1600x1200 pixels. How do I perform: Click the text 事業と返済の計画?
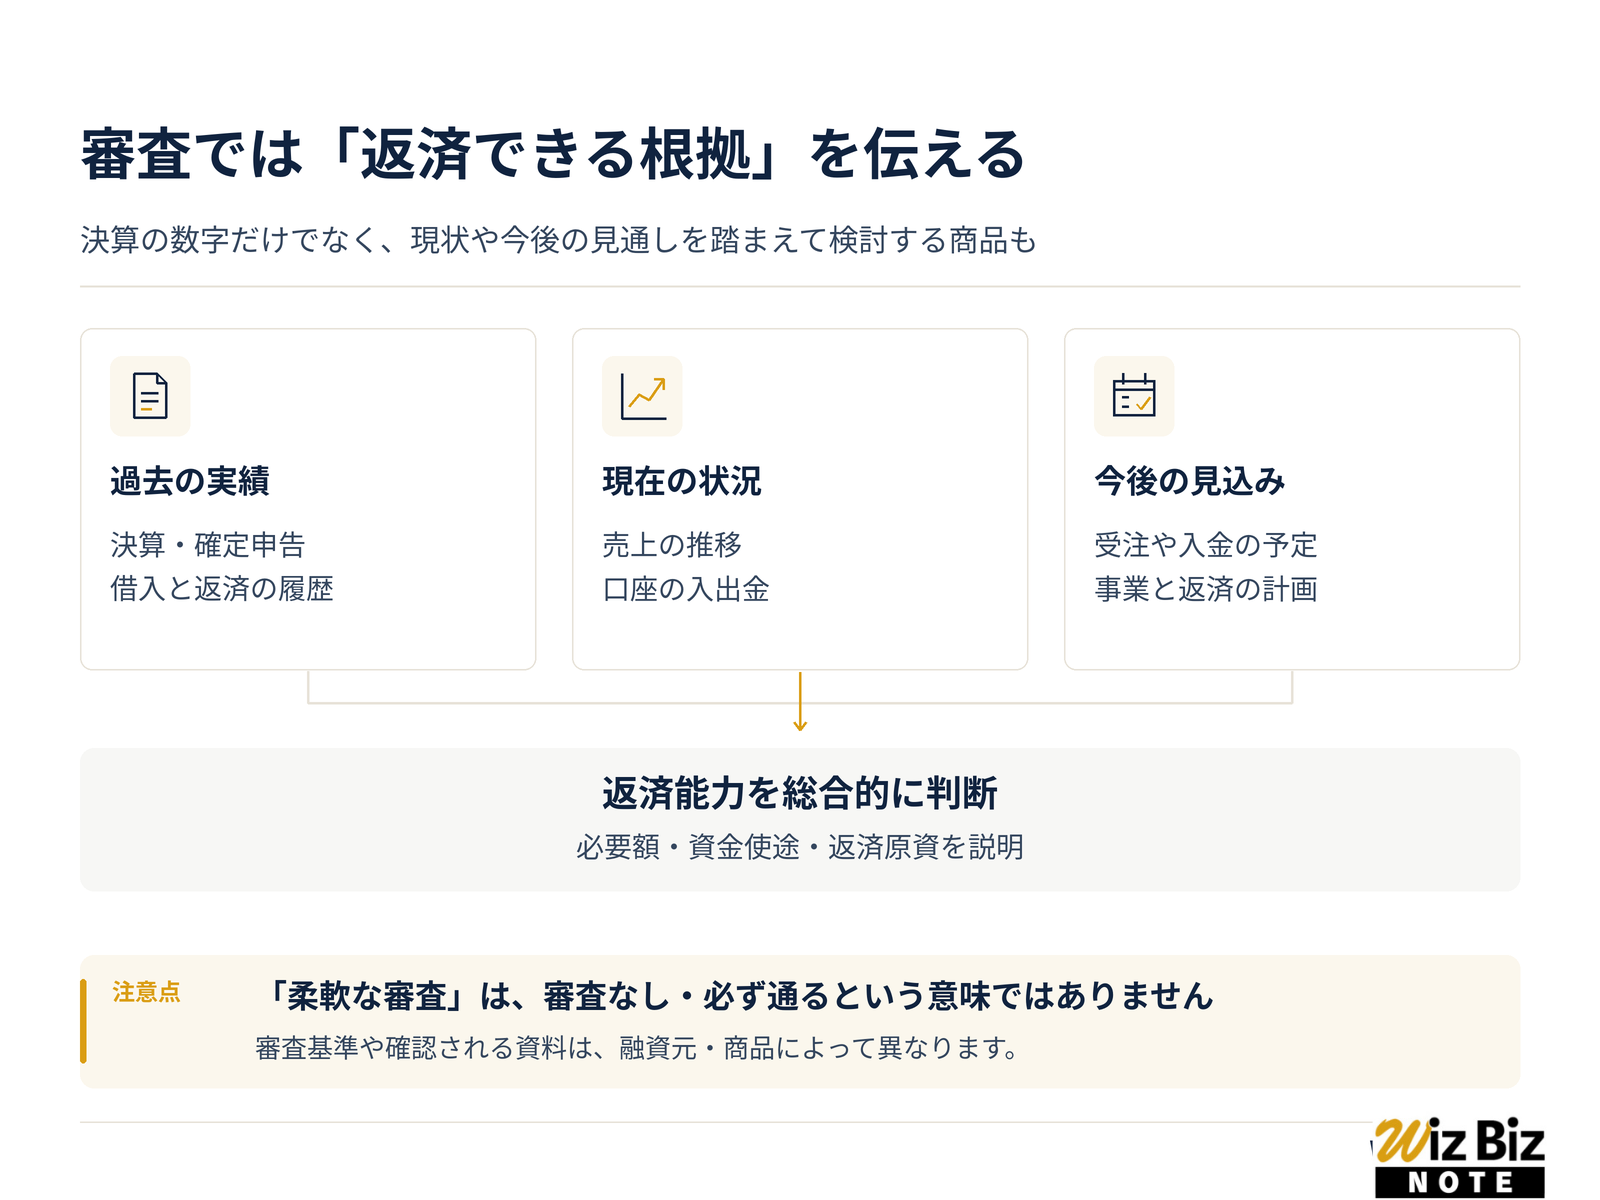(x=1206, y=589)
